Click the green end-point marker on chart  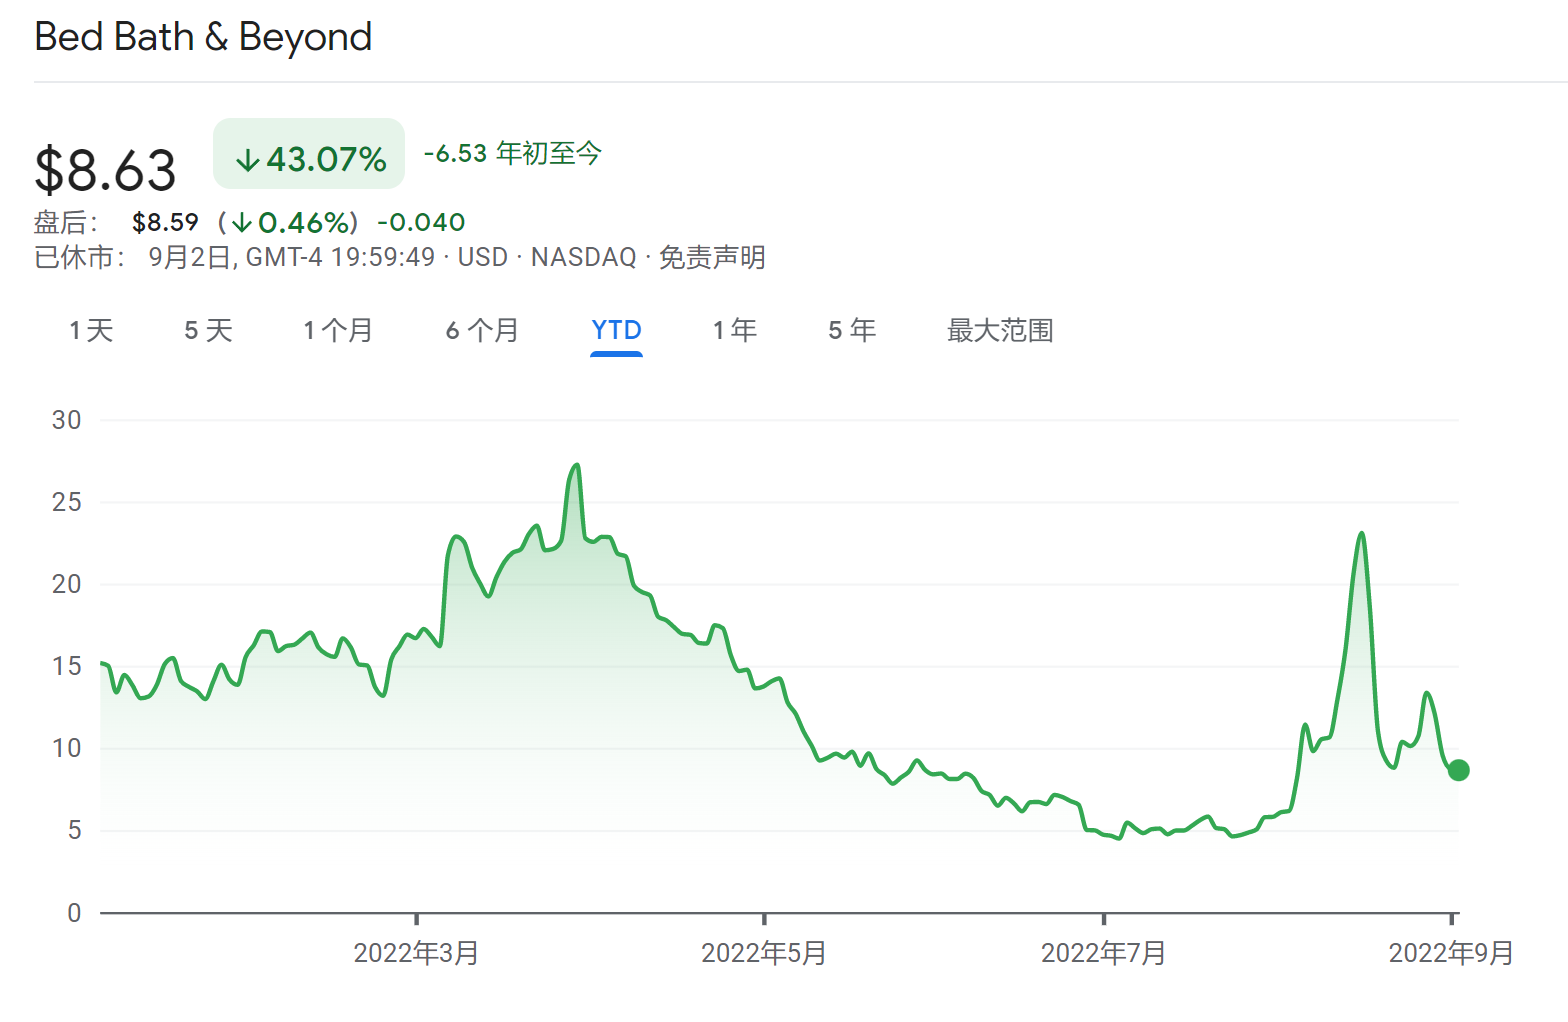pyautogui.click(x=1458, y=770)
